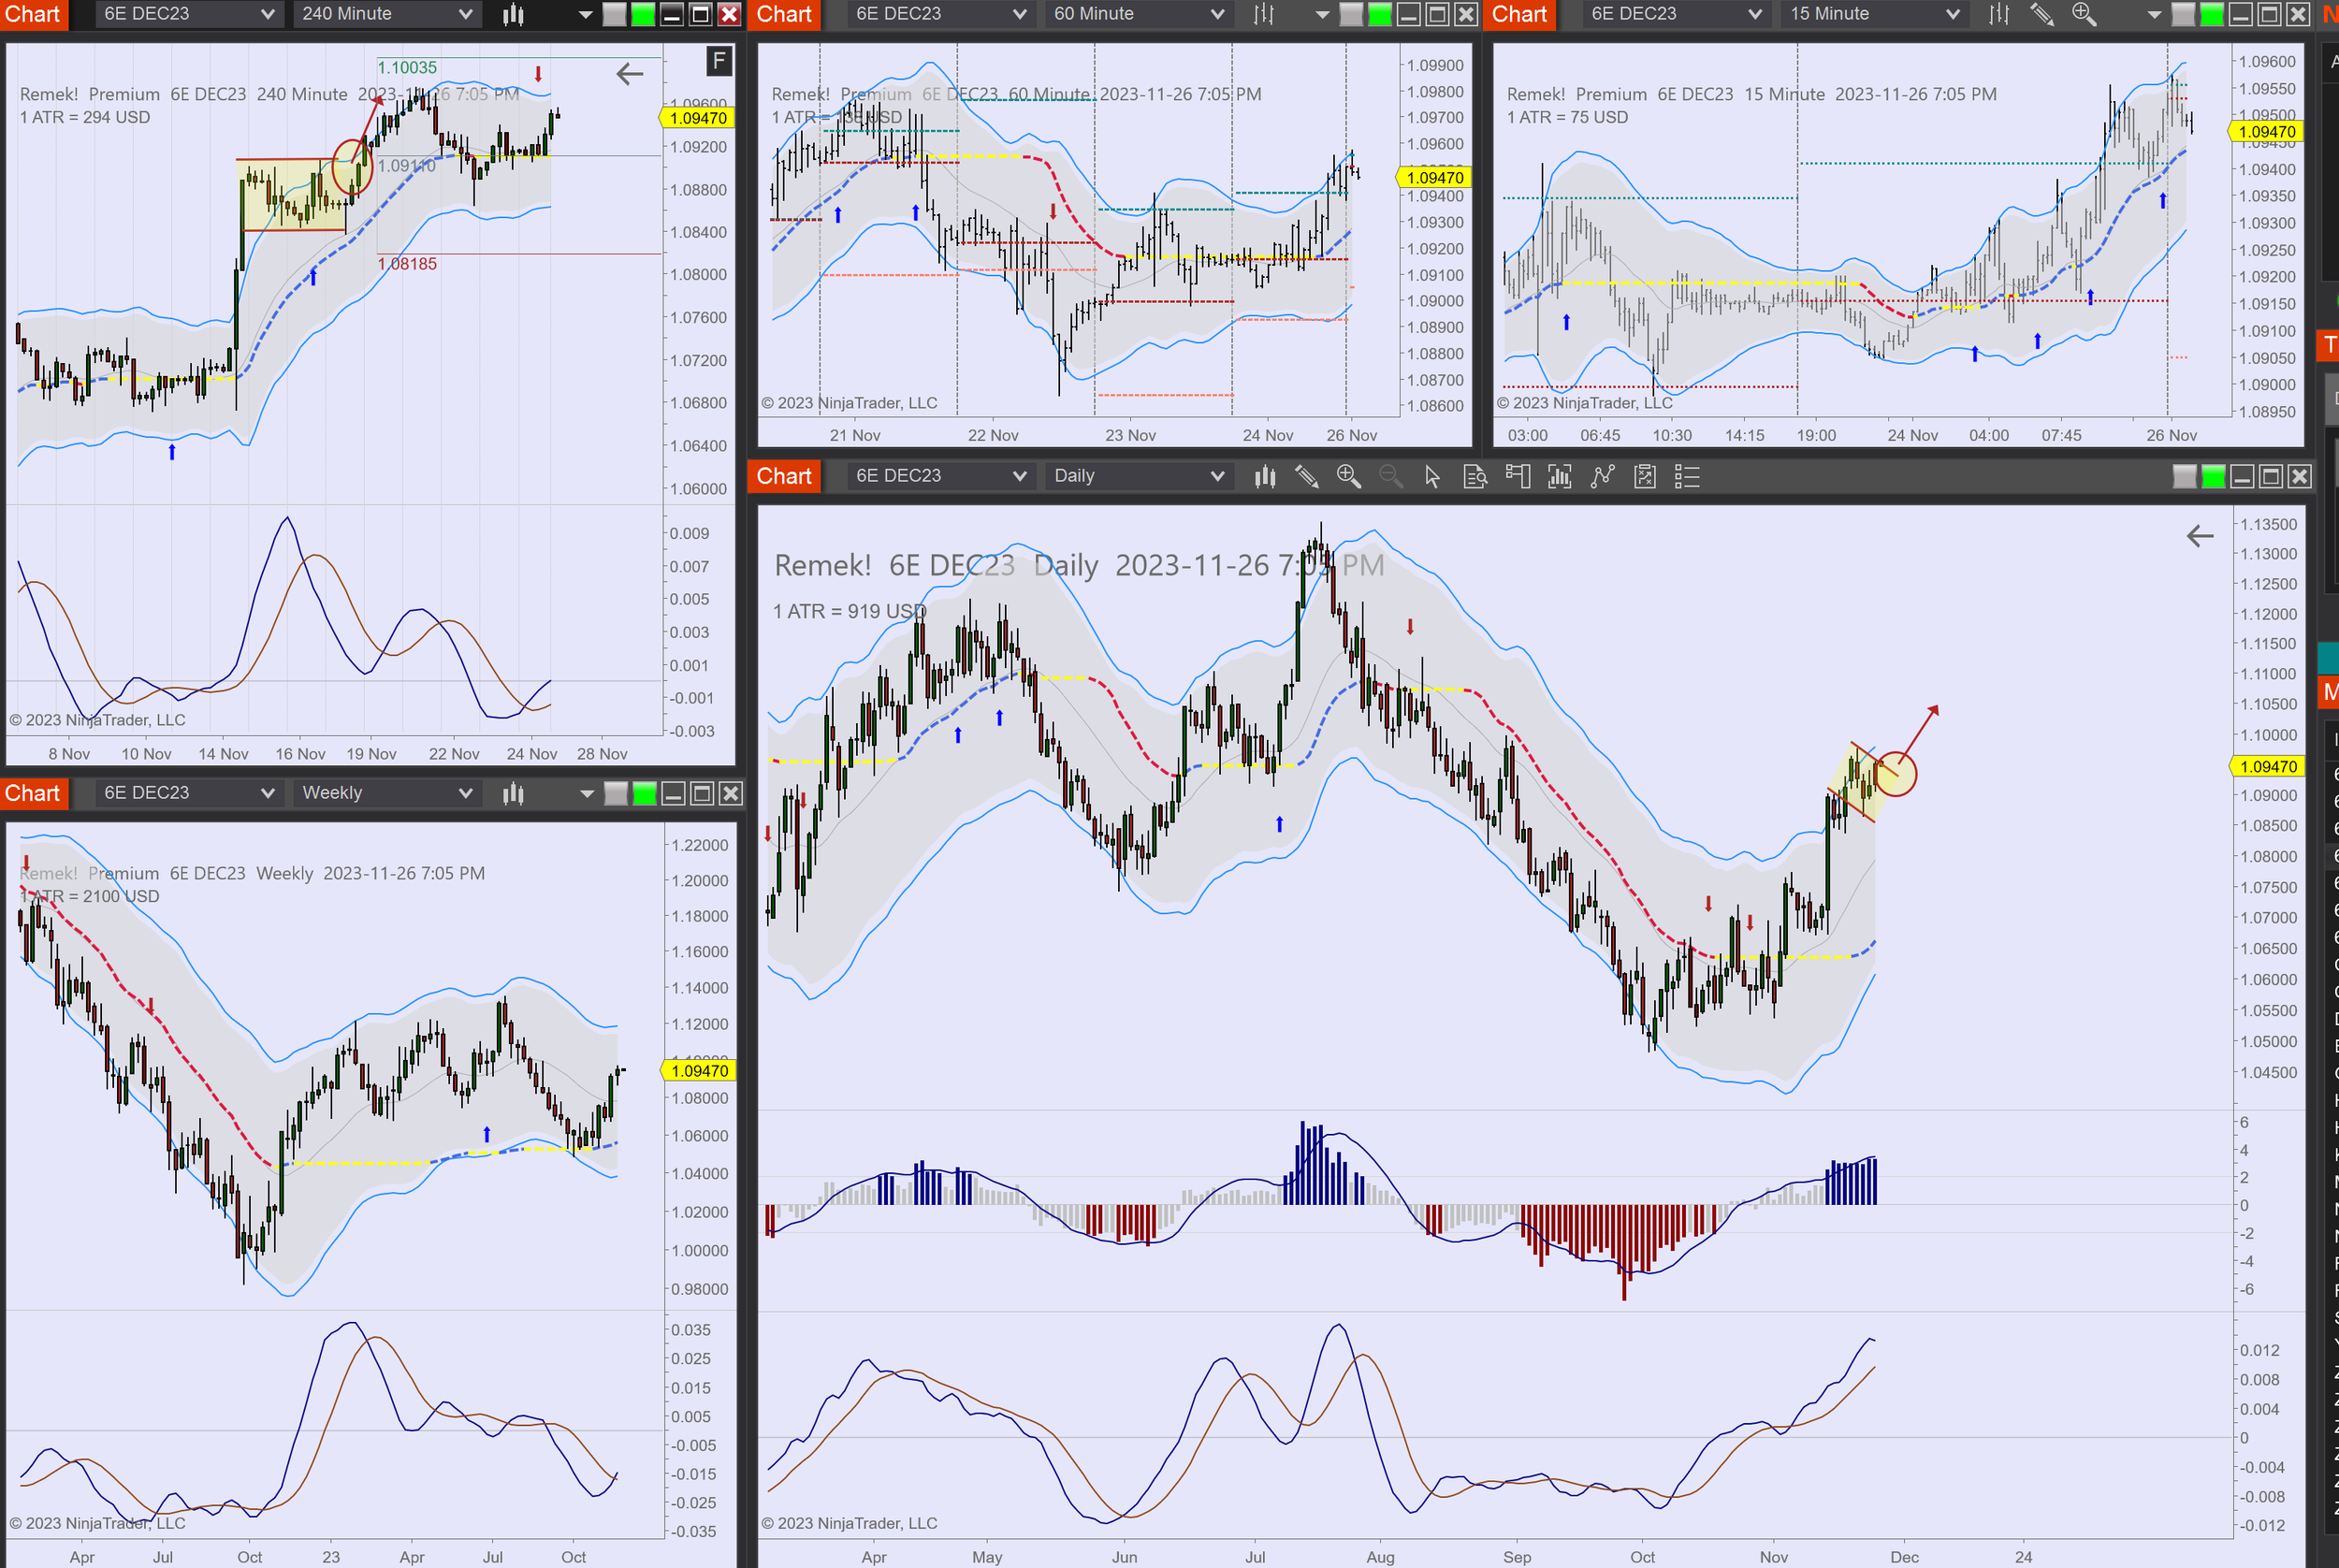The width and height of the screenshot is (2339, 1568).
Task: Open Chart Trader icon on Daily chart
Action: pos(1517,477)
